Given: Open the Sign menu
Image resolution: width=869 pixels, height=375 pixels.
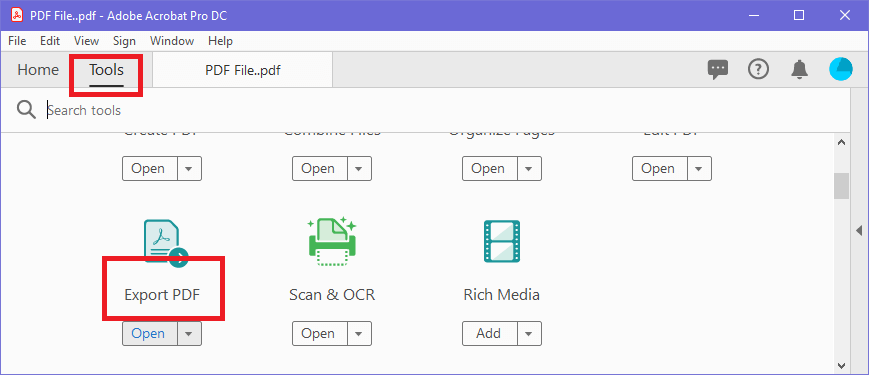Looking at the screenshot, I should (x=124, y=41).
